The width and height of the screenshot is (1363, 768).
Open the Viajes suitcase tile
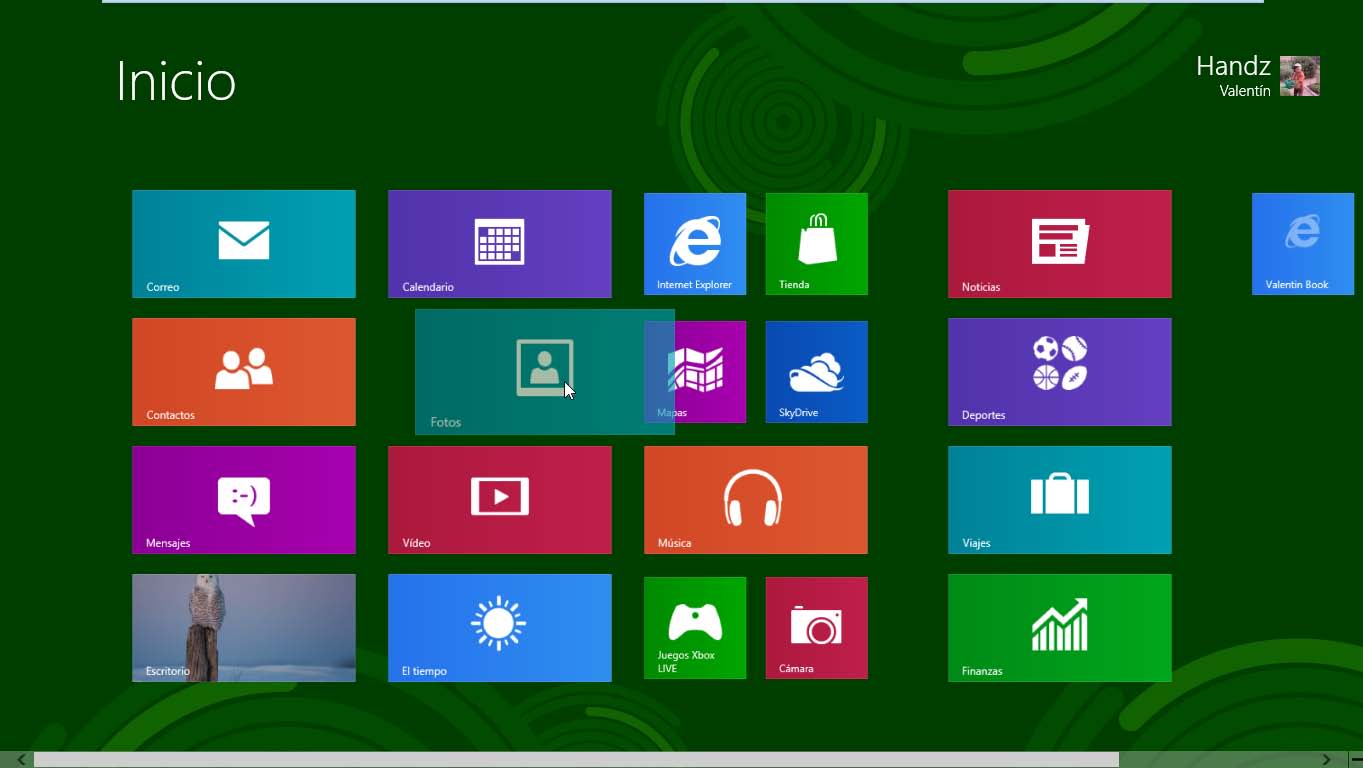click(x=1059, y=499)
